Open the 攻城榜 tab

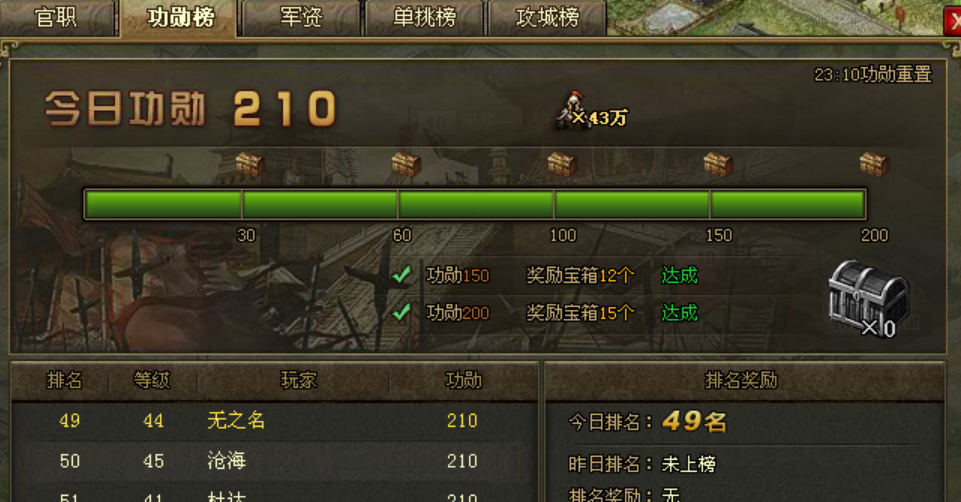coord(547,17)
